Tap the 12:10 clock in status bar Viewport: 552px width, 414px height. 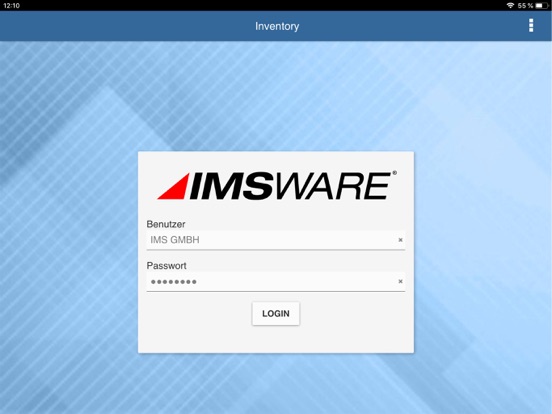tap(11, 5)
